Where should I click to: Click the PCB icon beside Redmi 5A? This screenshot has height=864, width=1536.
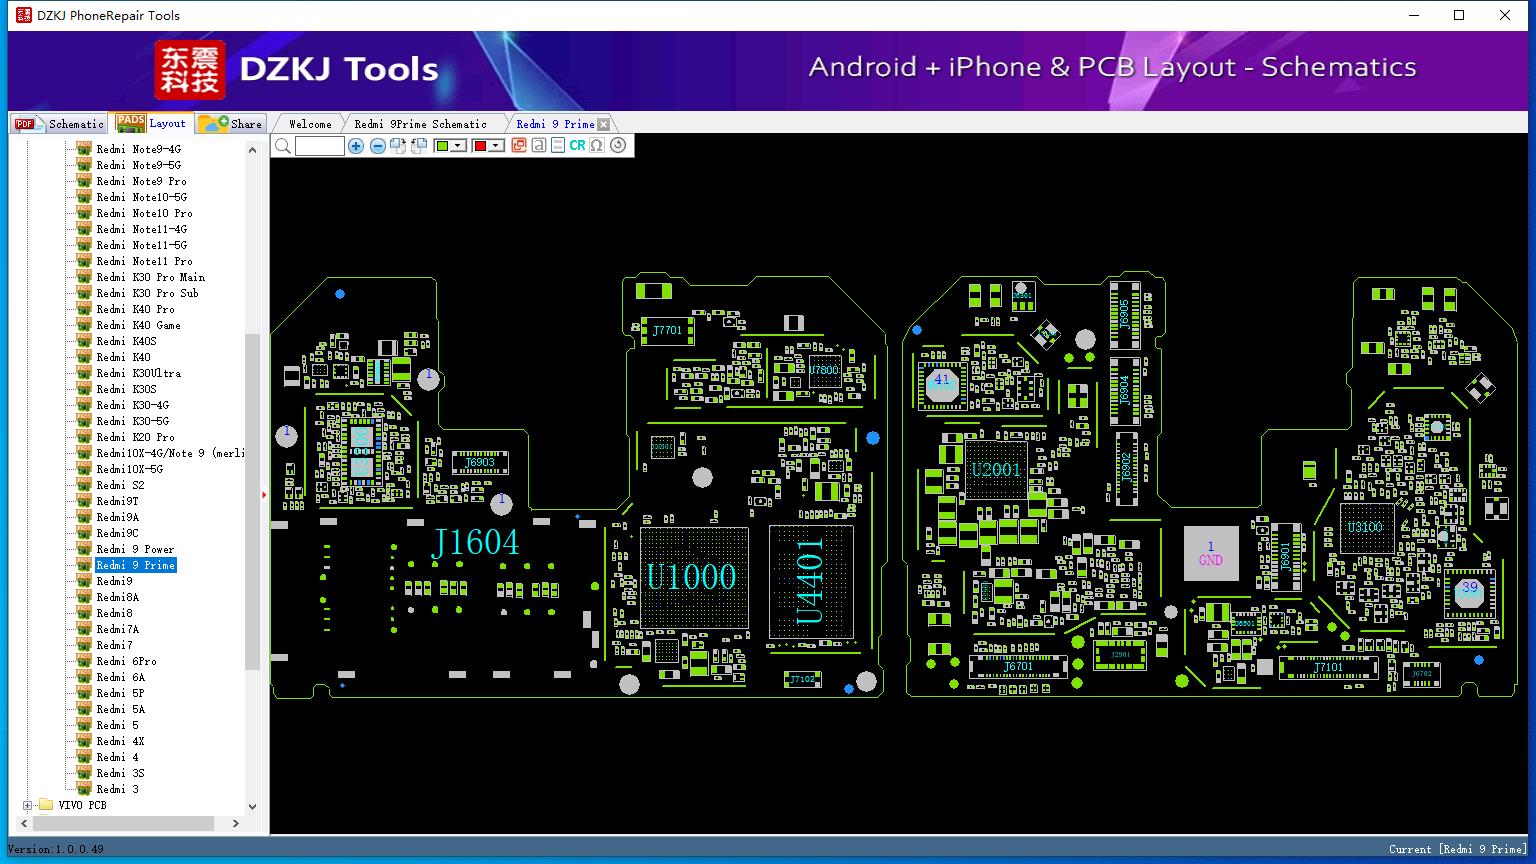[84, 709]
